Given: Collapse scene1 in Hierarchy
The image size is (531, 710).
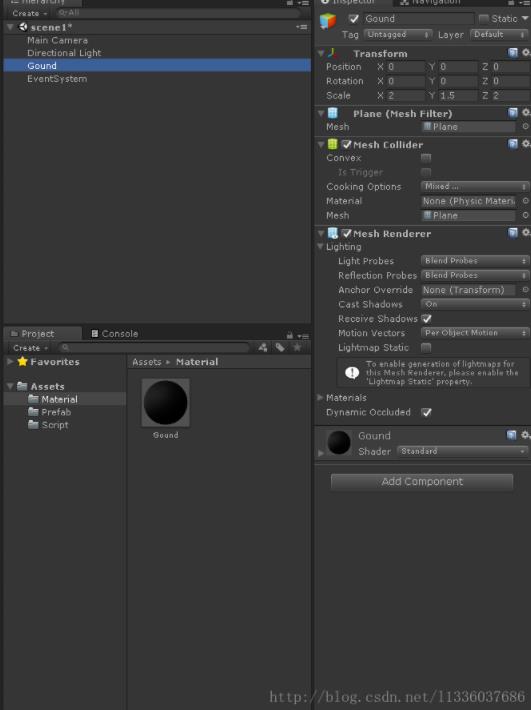Looking at the screenshot, I should (10, 27).
